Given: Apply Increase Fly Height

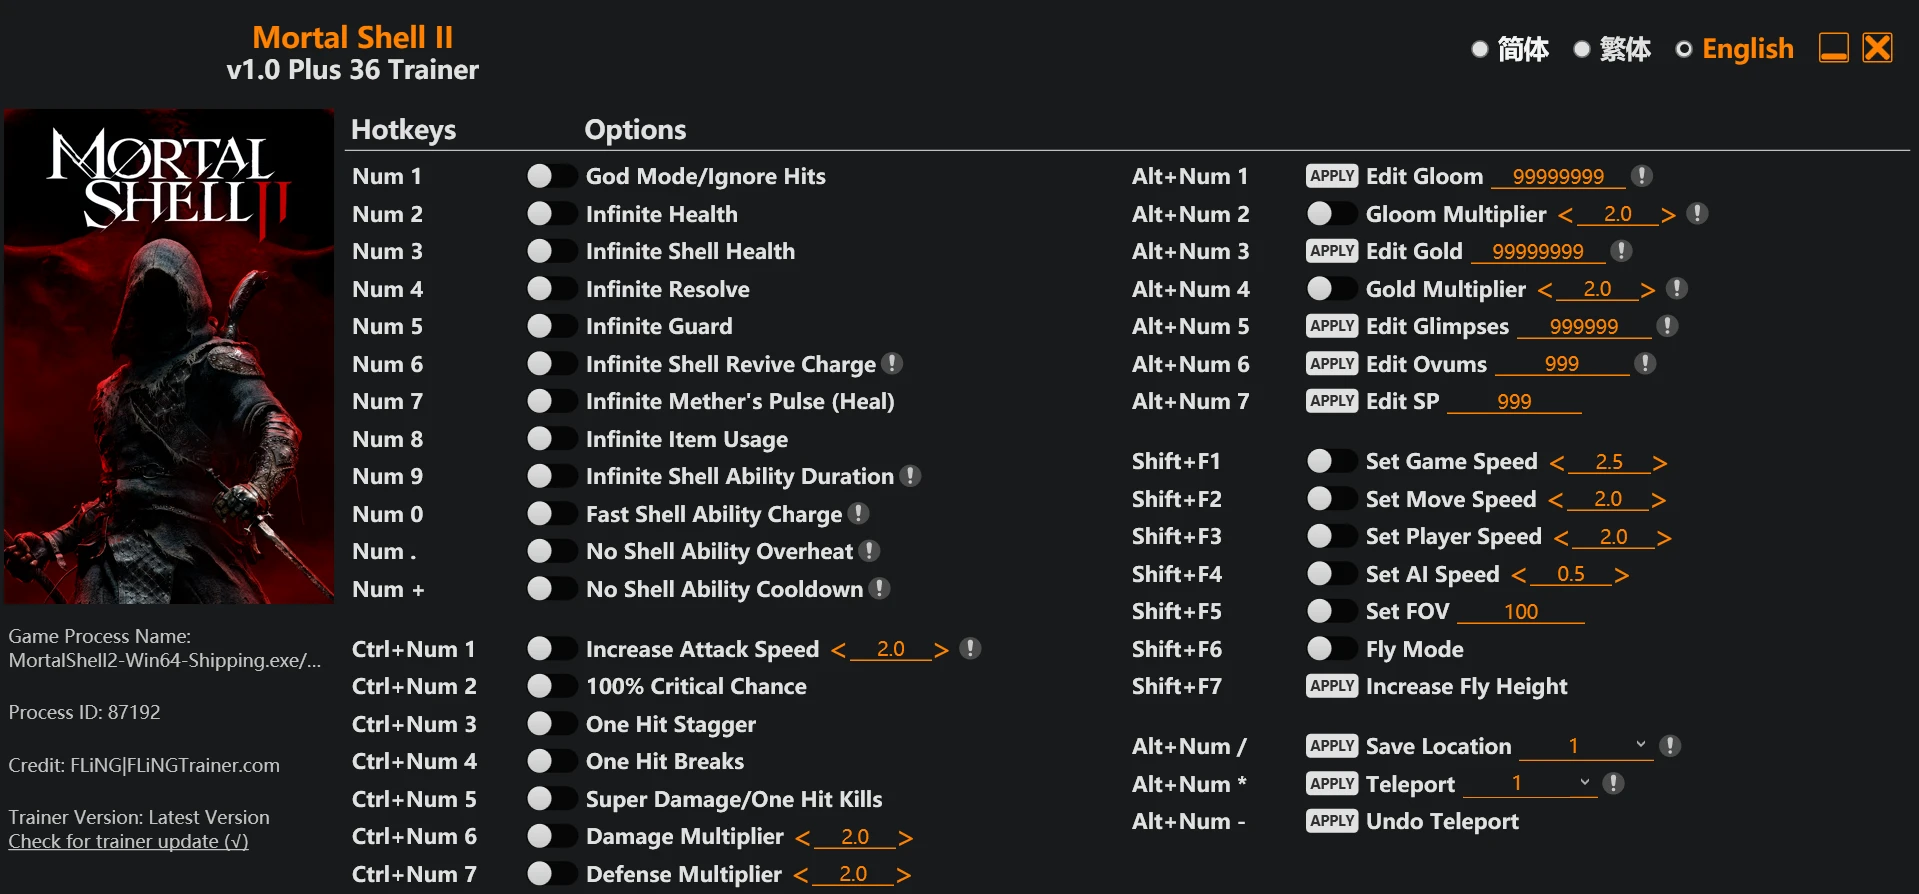Looking at the screenshot, I should (1332, 686).
